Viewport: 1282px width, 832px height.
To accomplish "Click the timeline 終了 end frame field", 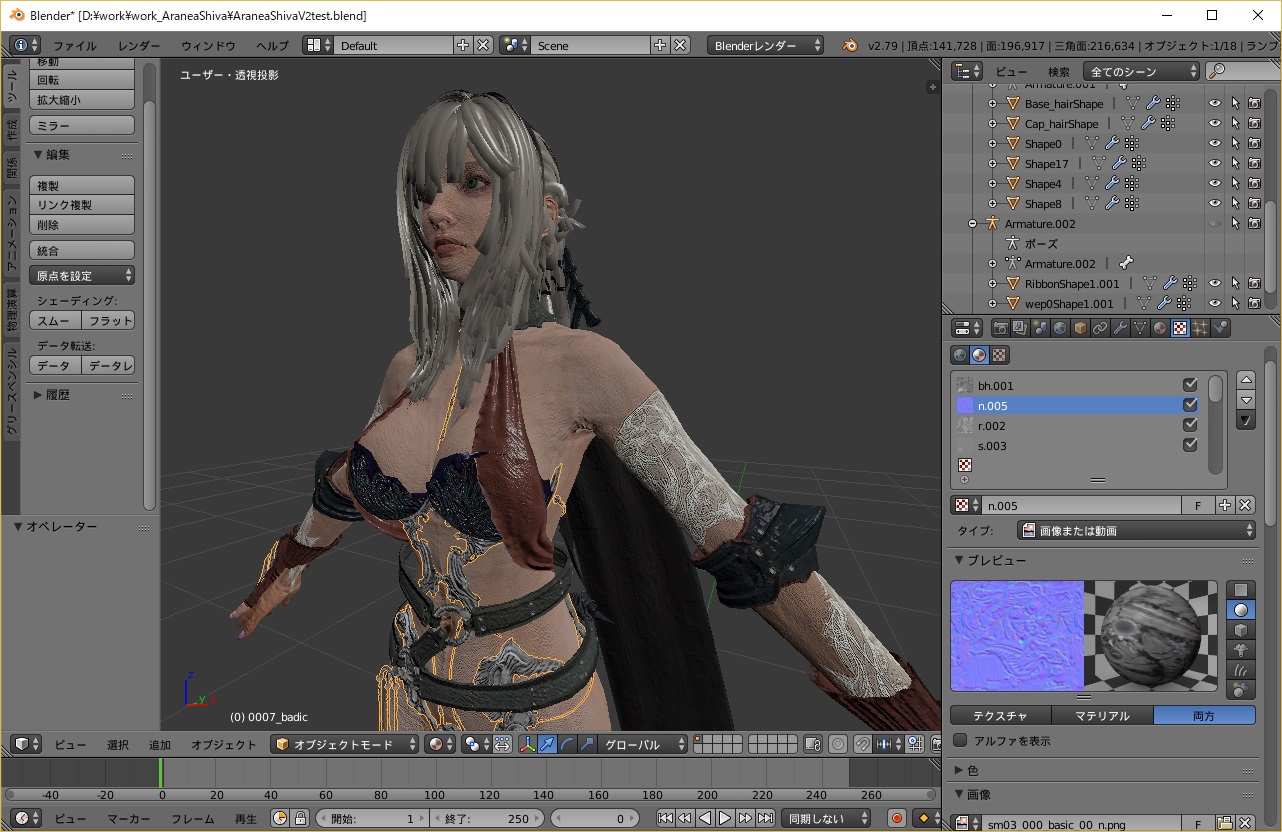I will [x=485, y=818].
